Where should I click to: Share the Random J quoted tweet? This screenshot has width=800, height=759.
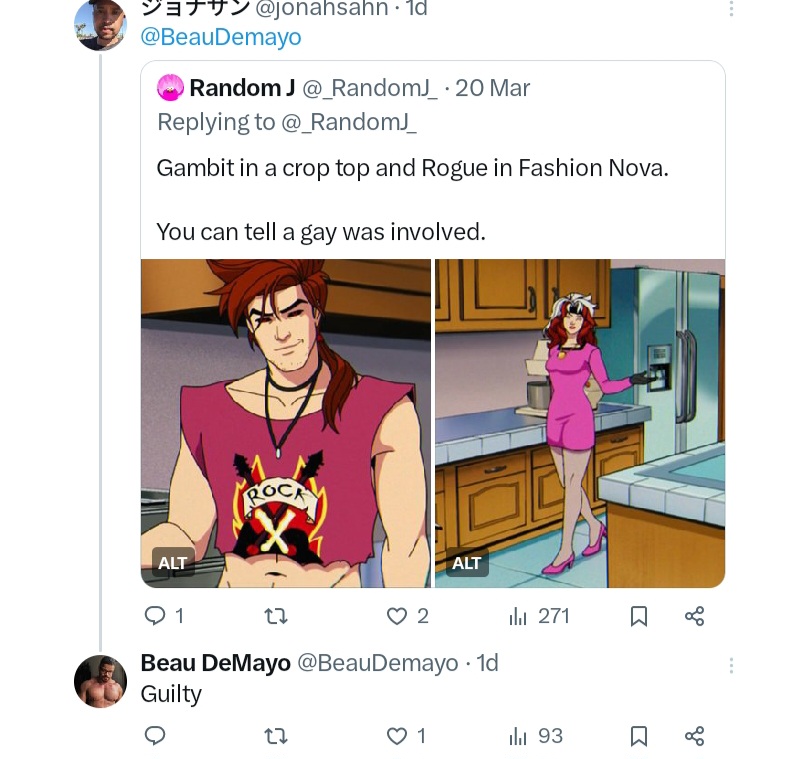click(695, 616)
